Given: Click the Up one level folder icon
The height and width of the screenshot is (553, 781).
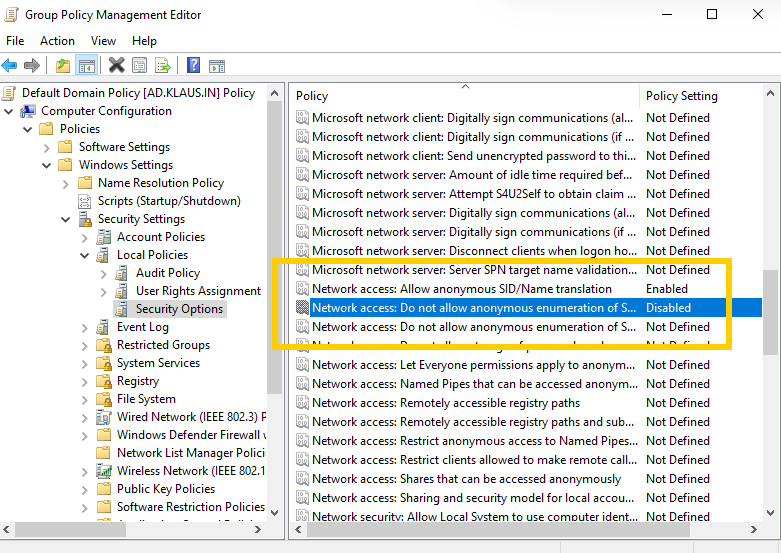Looking at the screenshot, I should [x=63, y=65].
